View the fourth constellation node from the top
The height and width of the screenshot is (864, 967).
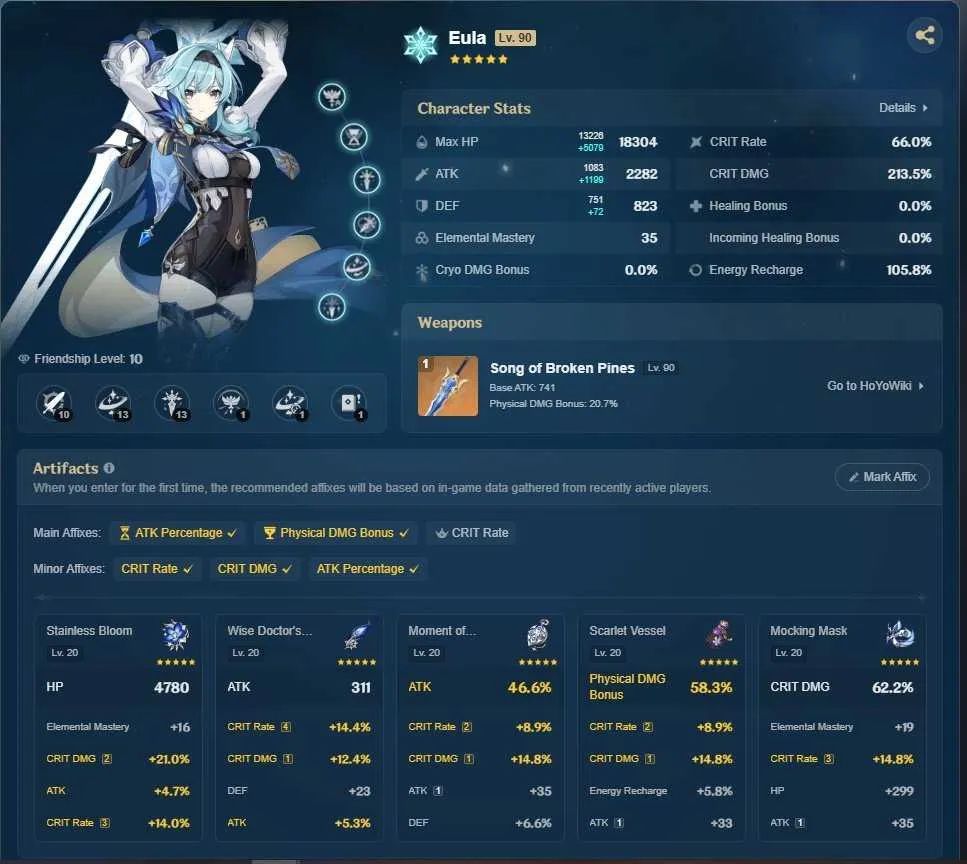[367, 224]
